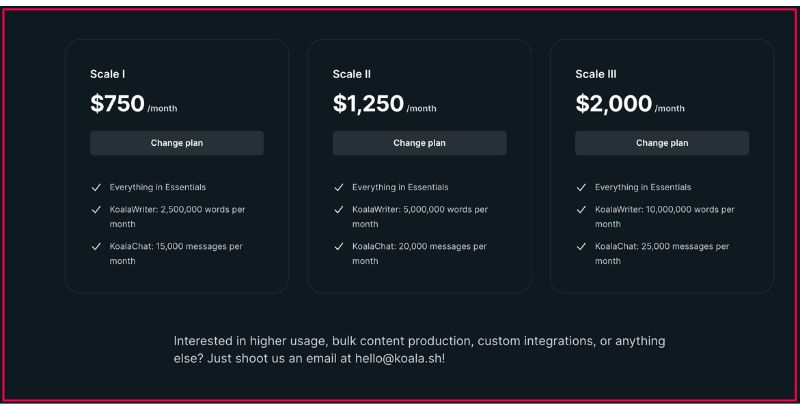Click checkmark next to KoalaChat 25,000 messages
Viewport: 800px width, 410px height.
point(581,246)
